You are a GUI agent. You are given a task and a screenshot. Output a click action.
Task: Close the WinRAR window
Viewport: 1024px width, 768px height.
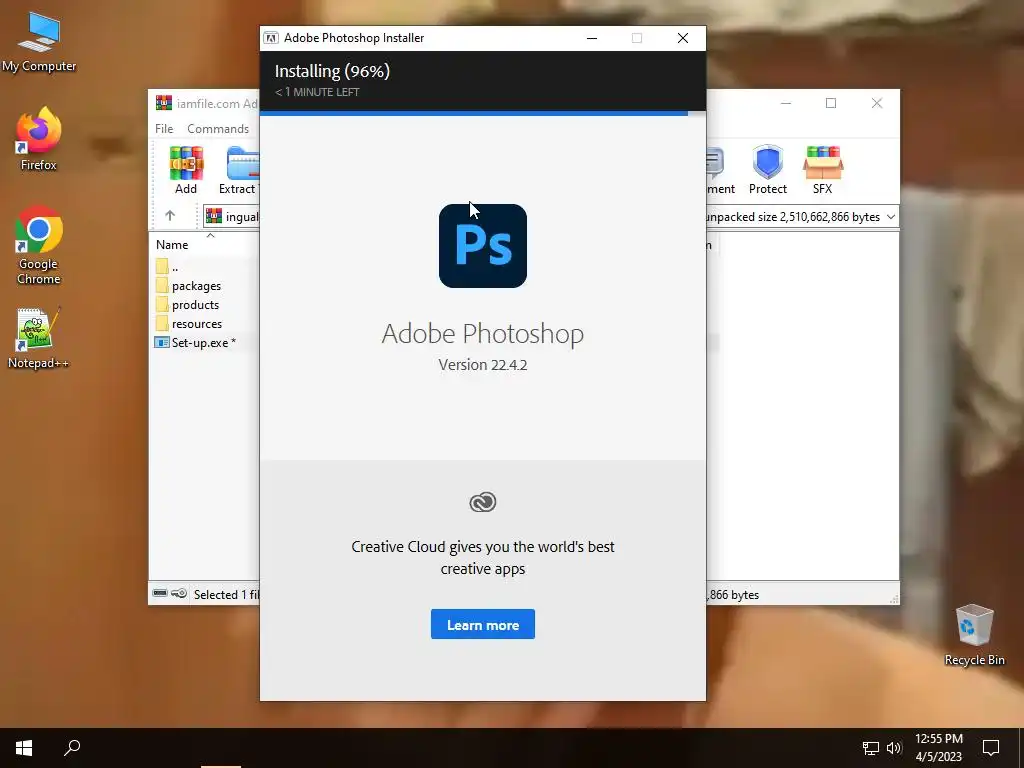click(876, 103)
